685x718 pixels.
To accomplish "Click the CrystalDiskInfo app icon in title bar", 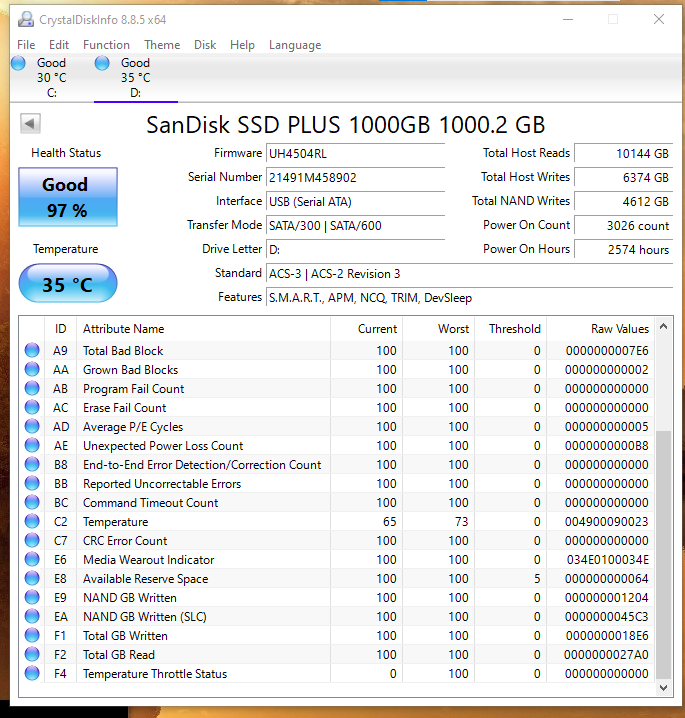I will point(26,19).
